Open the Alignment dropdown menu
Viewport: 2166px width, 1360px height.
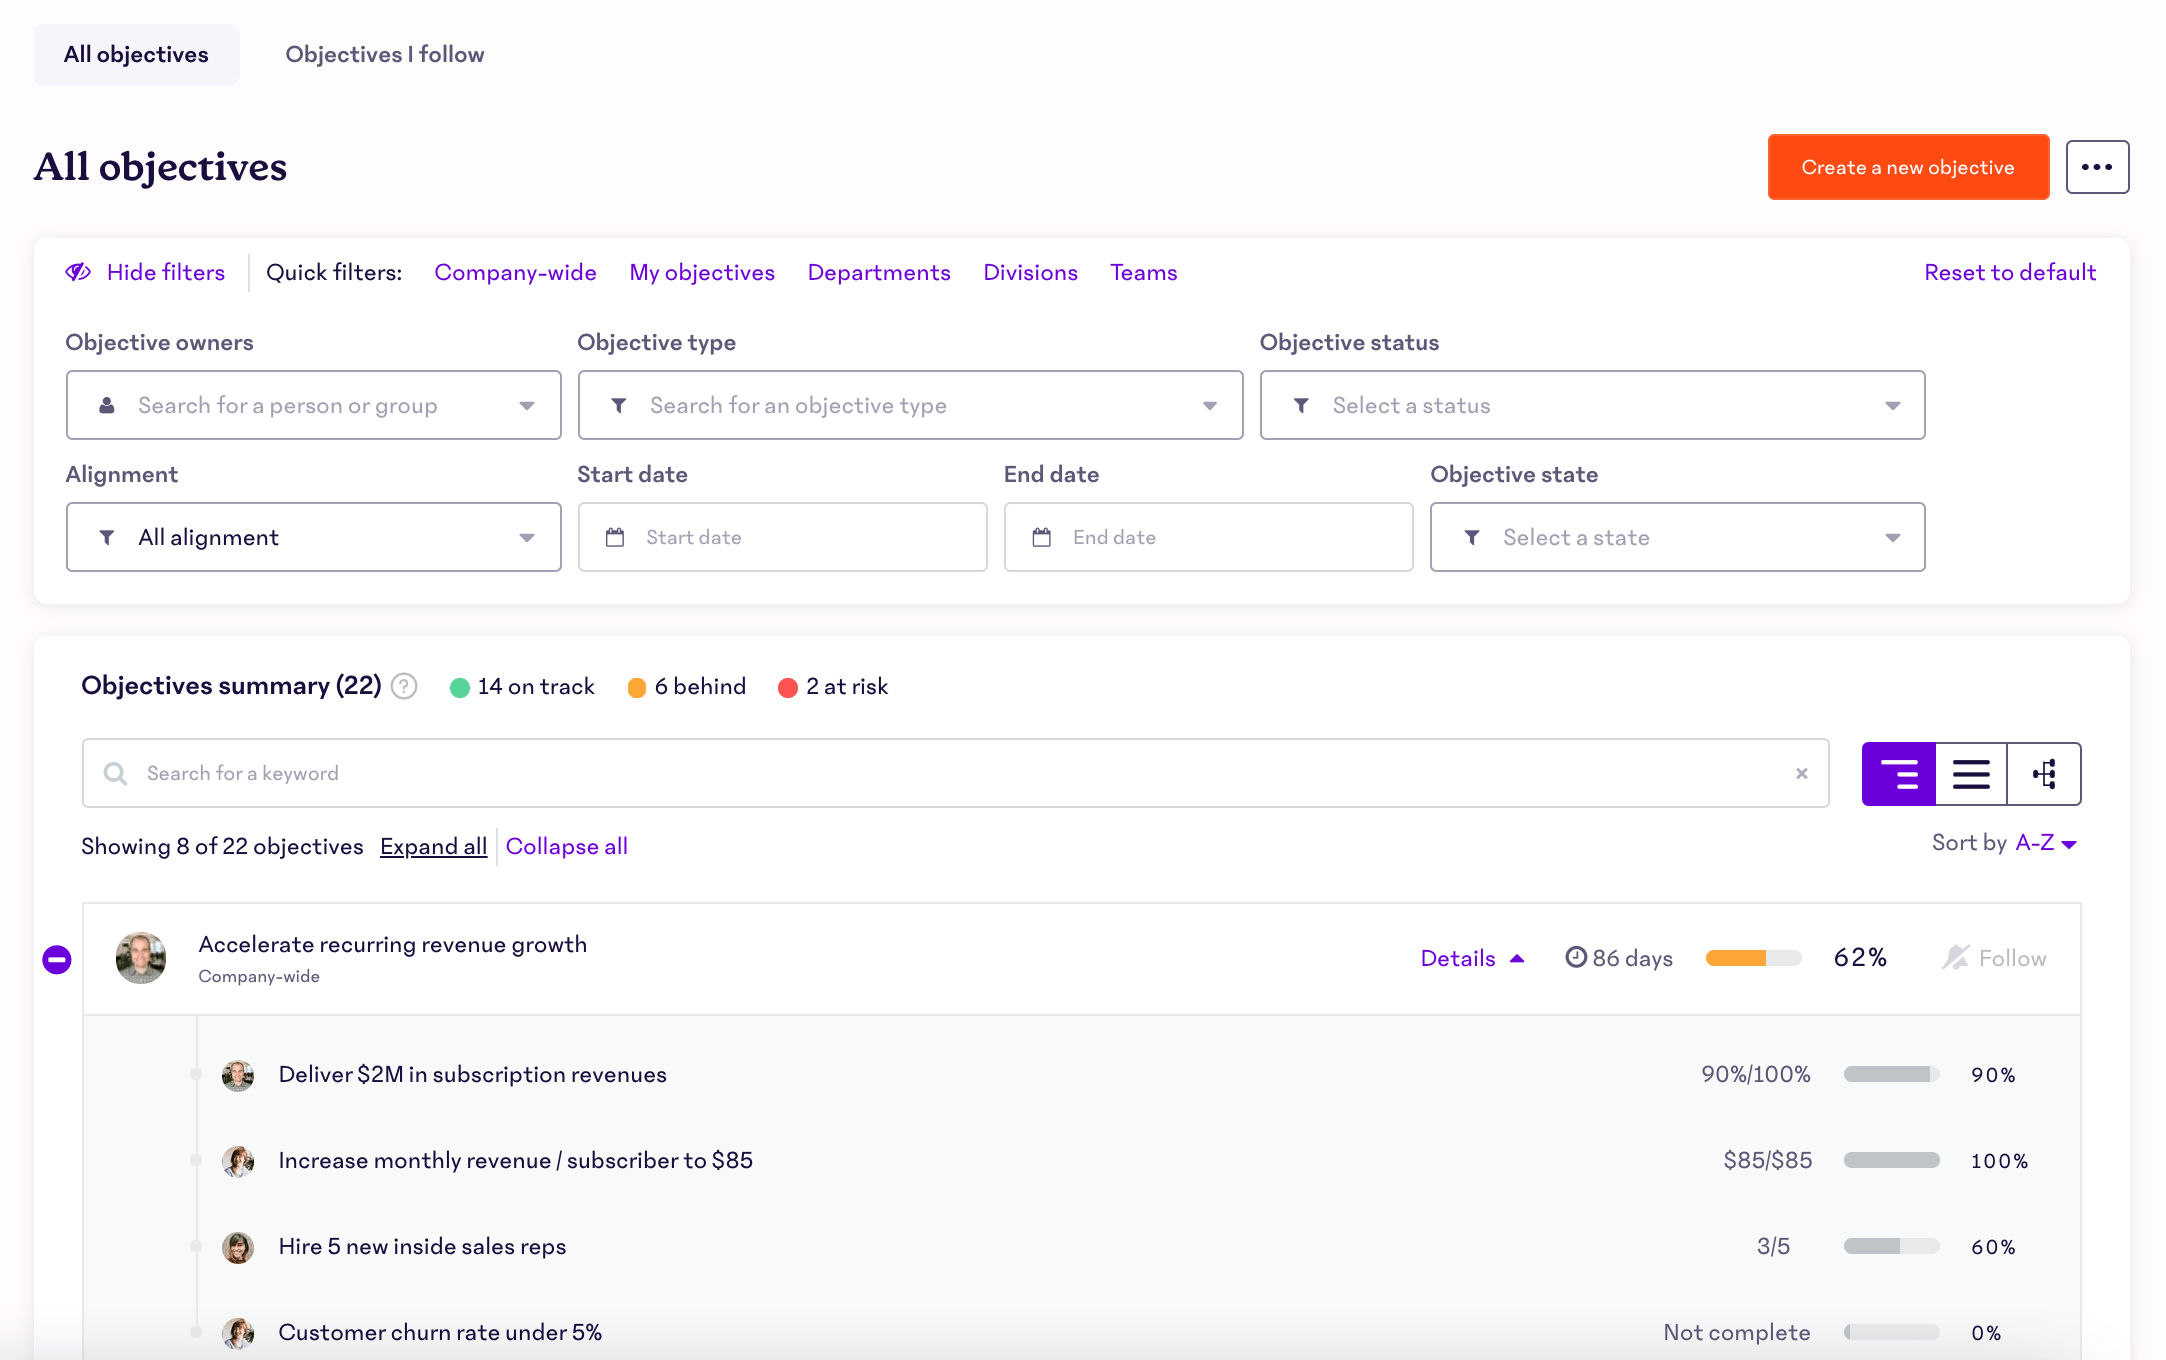tap(313, 537)
